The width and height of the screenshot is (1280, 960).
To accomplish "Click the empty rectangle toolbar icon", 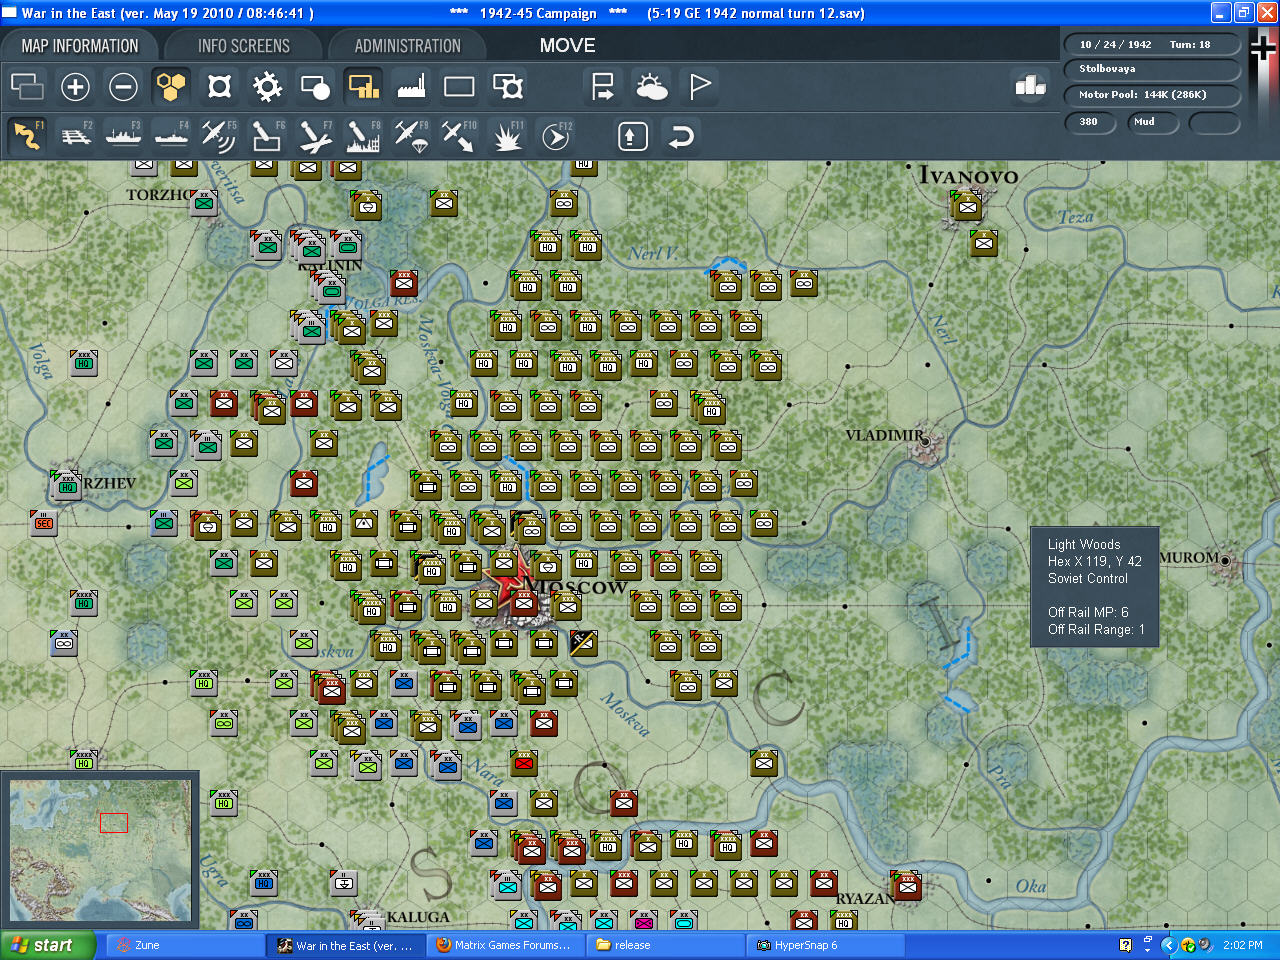I will point(459,87).
